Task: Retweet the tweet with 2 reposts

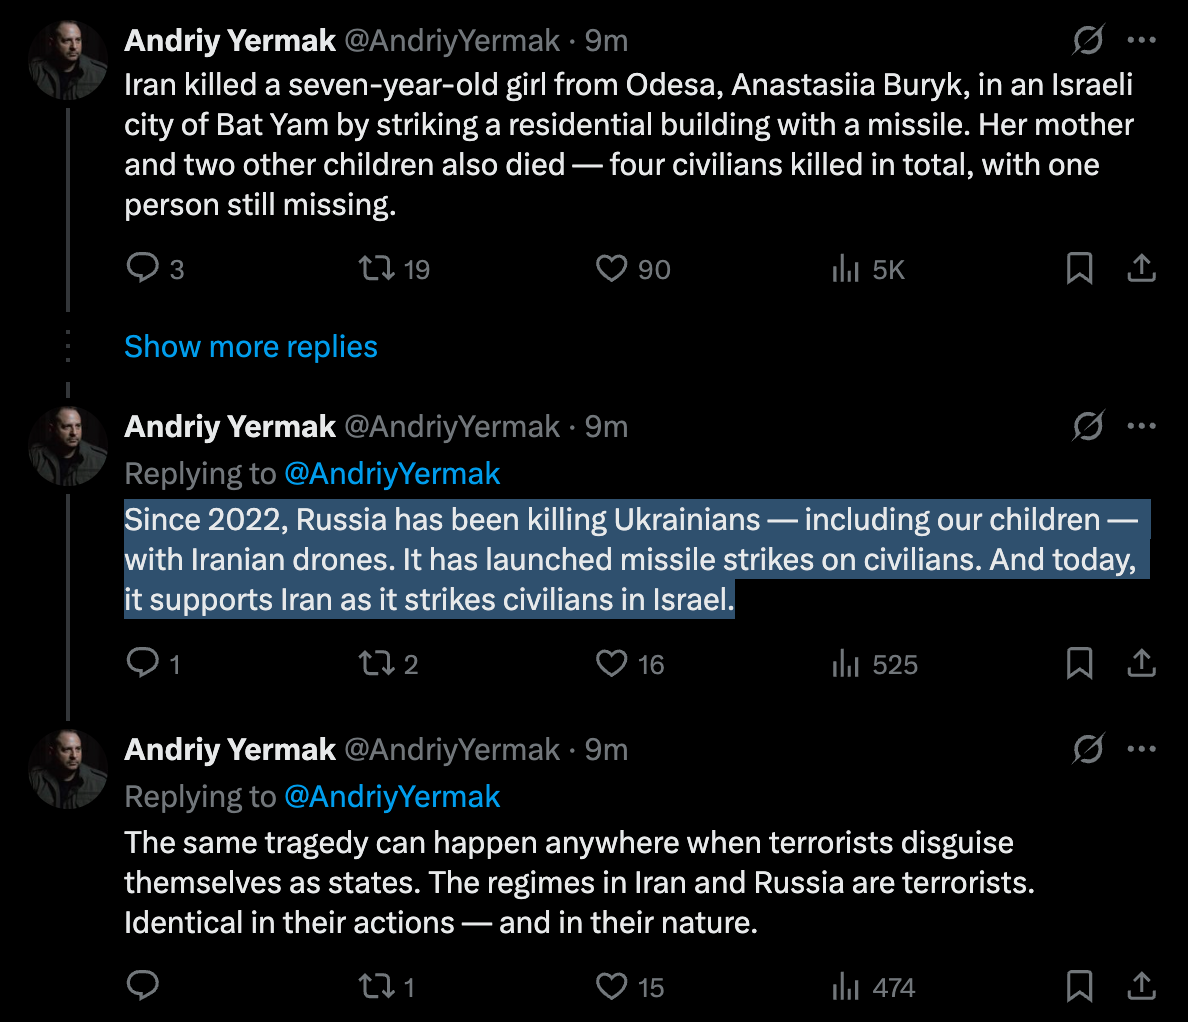Action: point(377,664)
